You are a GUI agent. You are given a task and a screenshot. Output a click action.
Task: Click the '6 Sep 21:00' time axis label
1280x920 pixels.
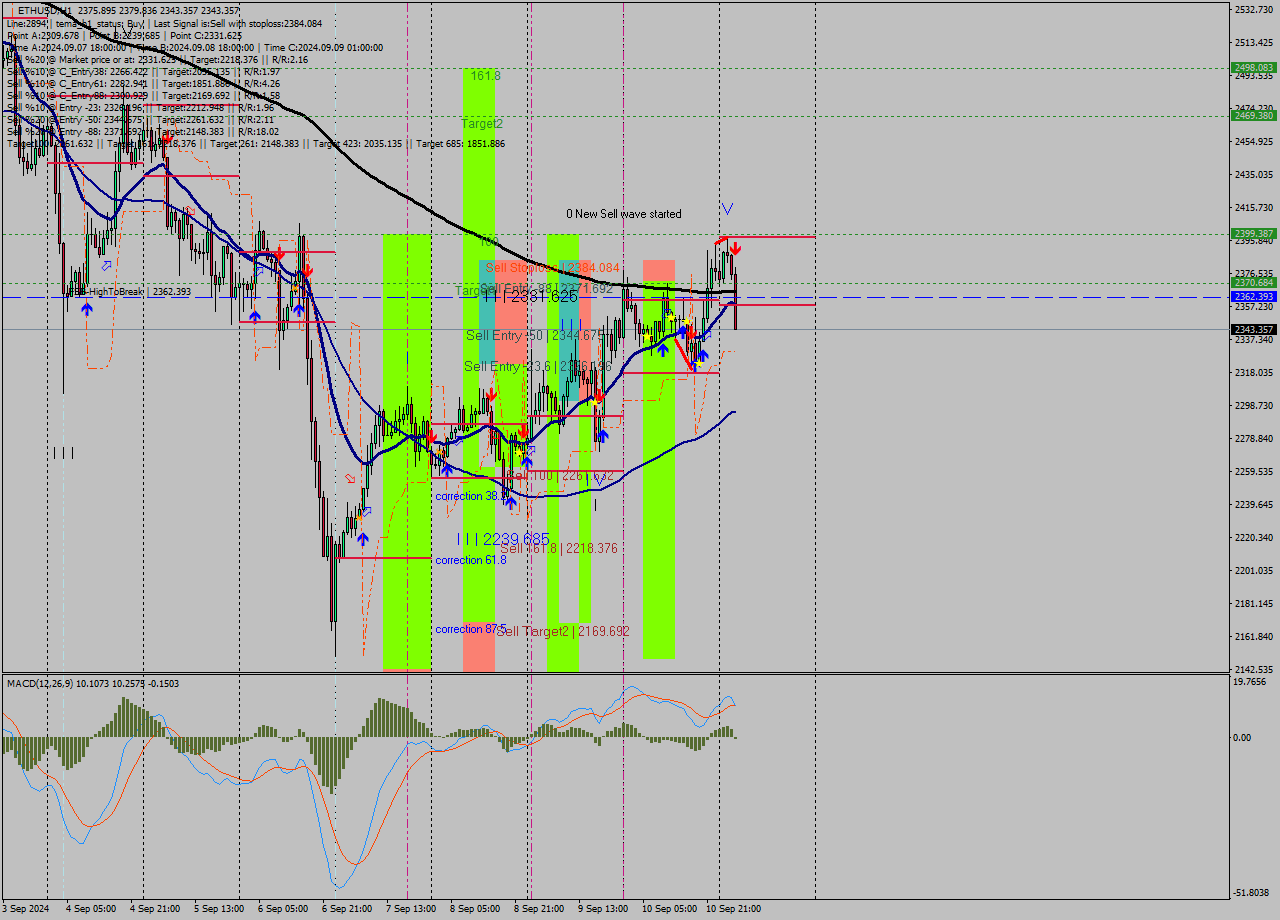(347, 909)
